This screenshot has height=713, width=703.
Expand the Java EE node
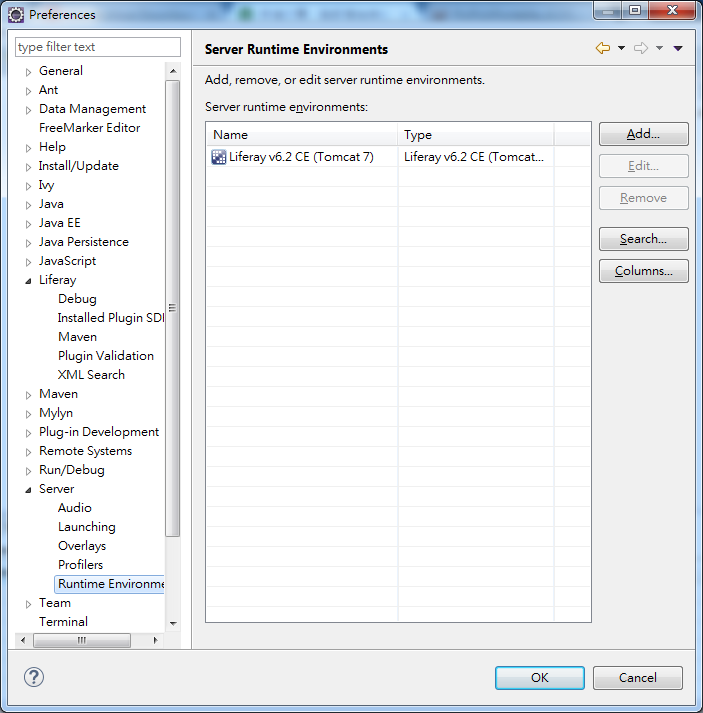point(28,224)
